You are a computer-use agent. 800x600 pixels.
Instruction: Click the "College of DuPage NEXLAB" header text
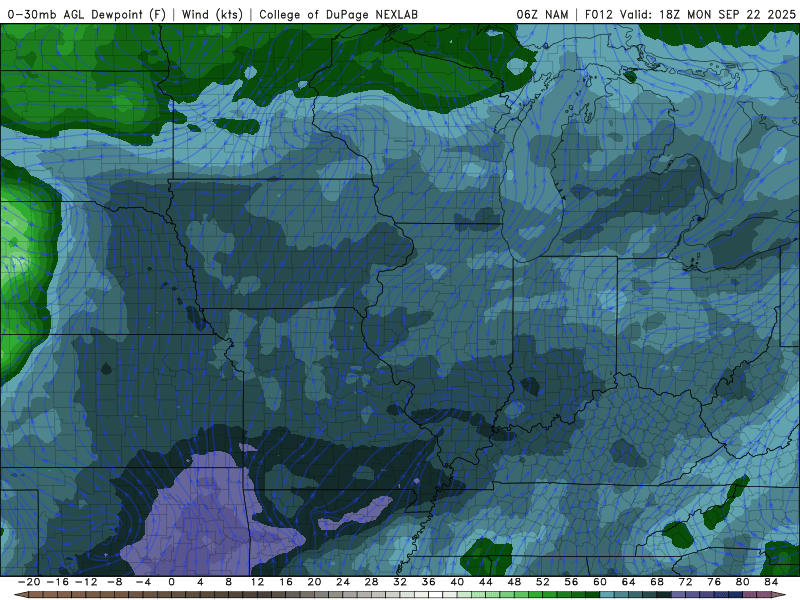click(x=338, y=14)
